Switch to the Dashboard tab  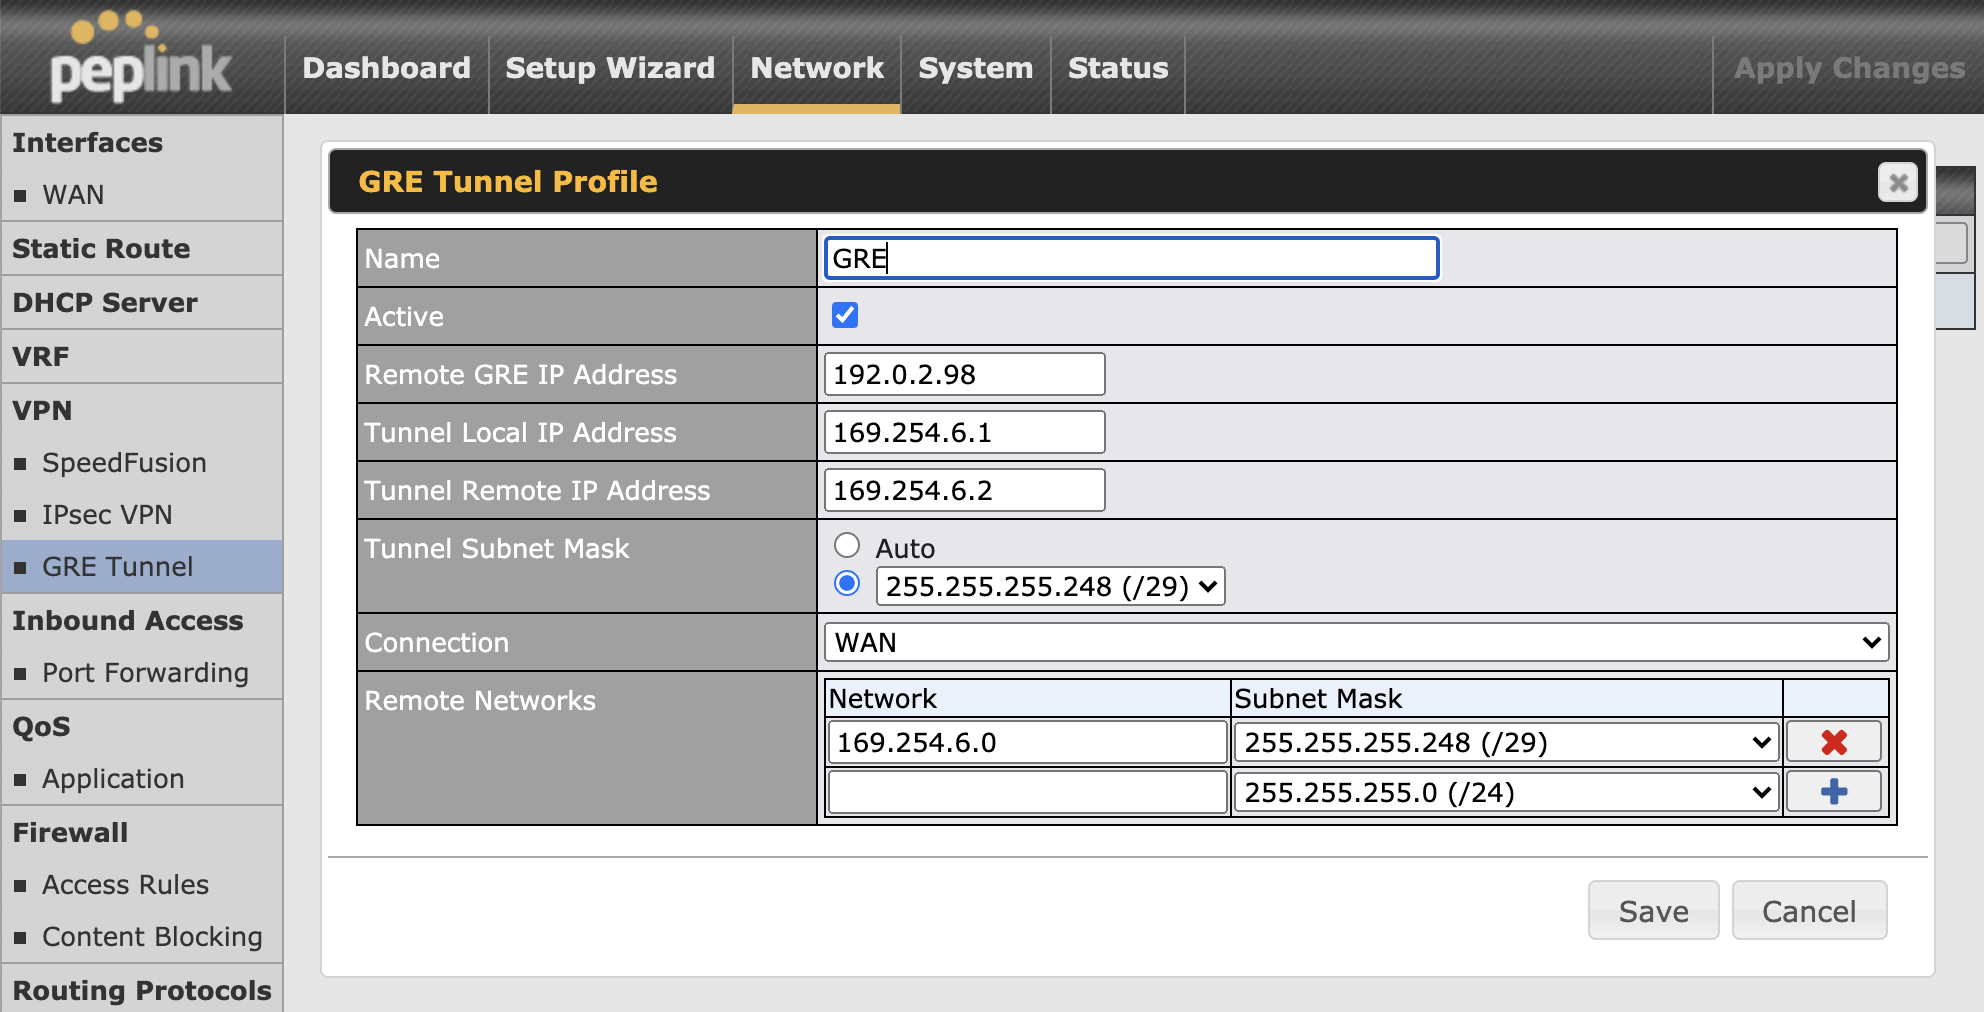coord(386,68)
